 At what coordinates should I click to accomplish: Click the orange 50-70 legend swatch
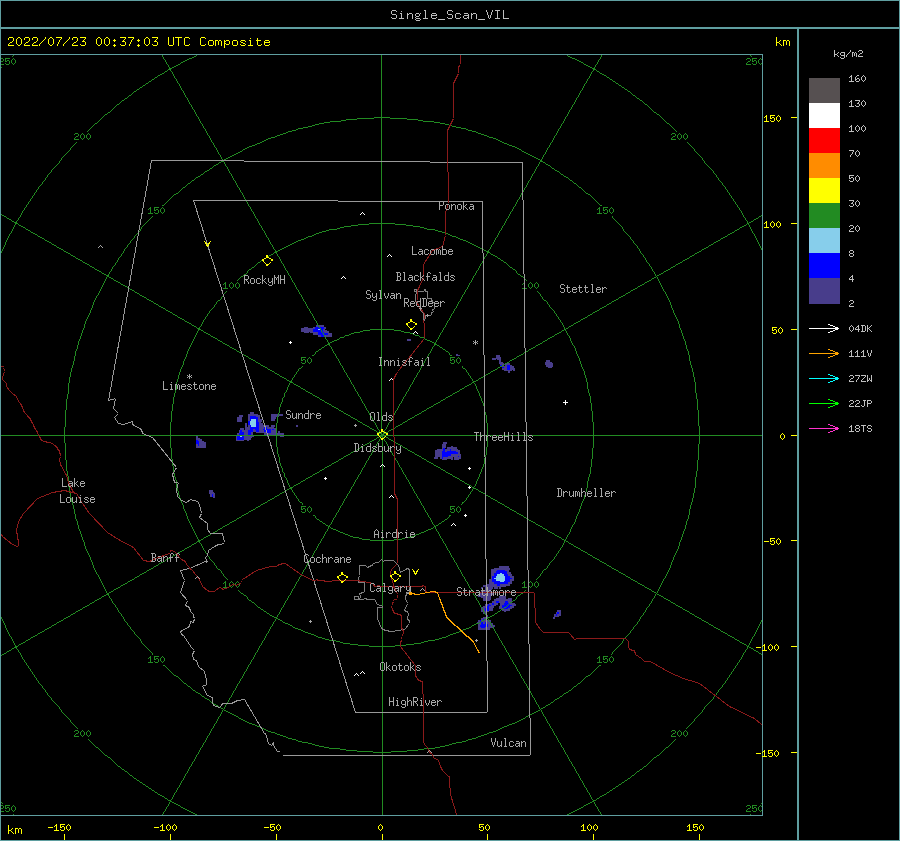[824, 165]
